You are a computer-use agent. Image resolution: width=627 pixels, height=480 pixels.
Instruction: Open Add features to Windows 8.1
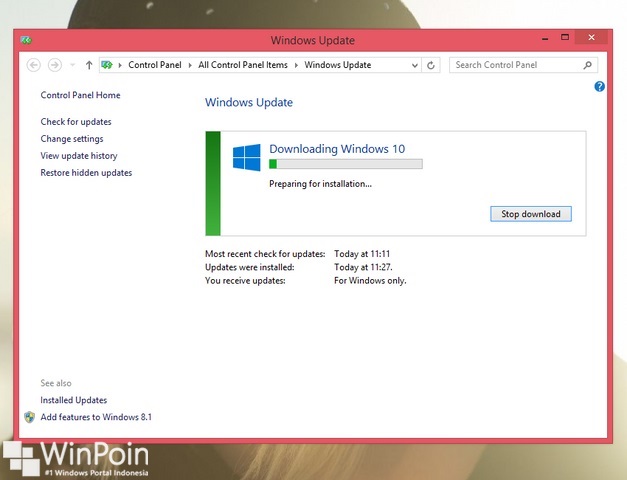(x=96, y=417)
